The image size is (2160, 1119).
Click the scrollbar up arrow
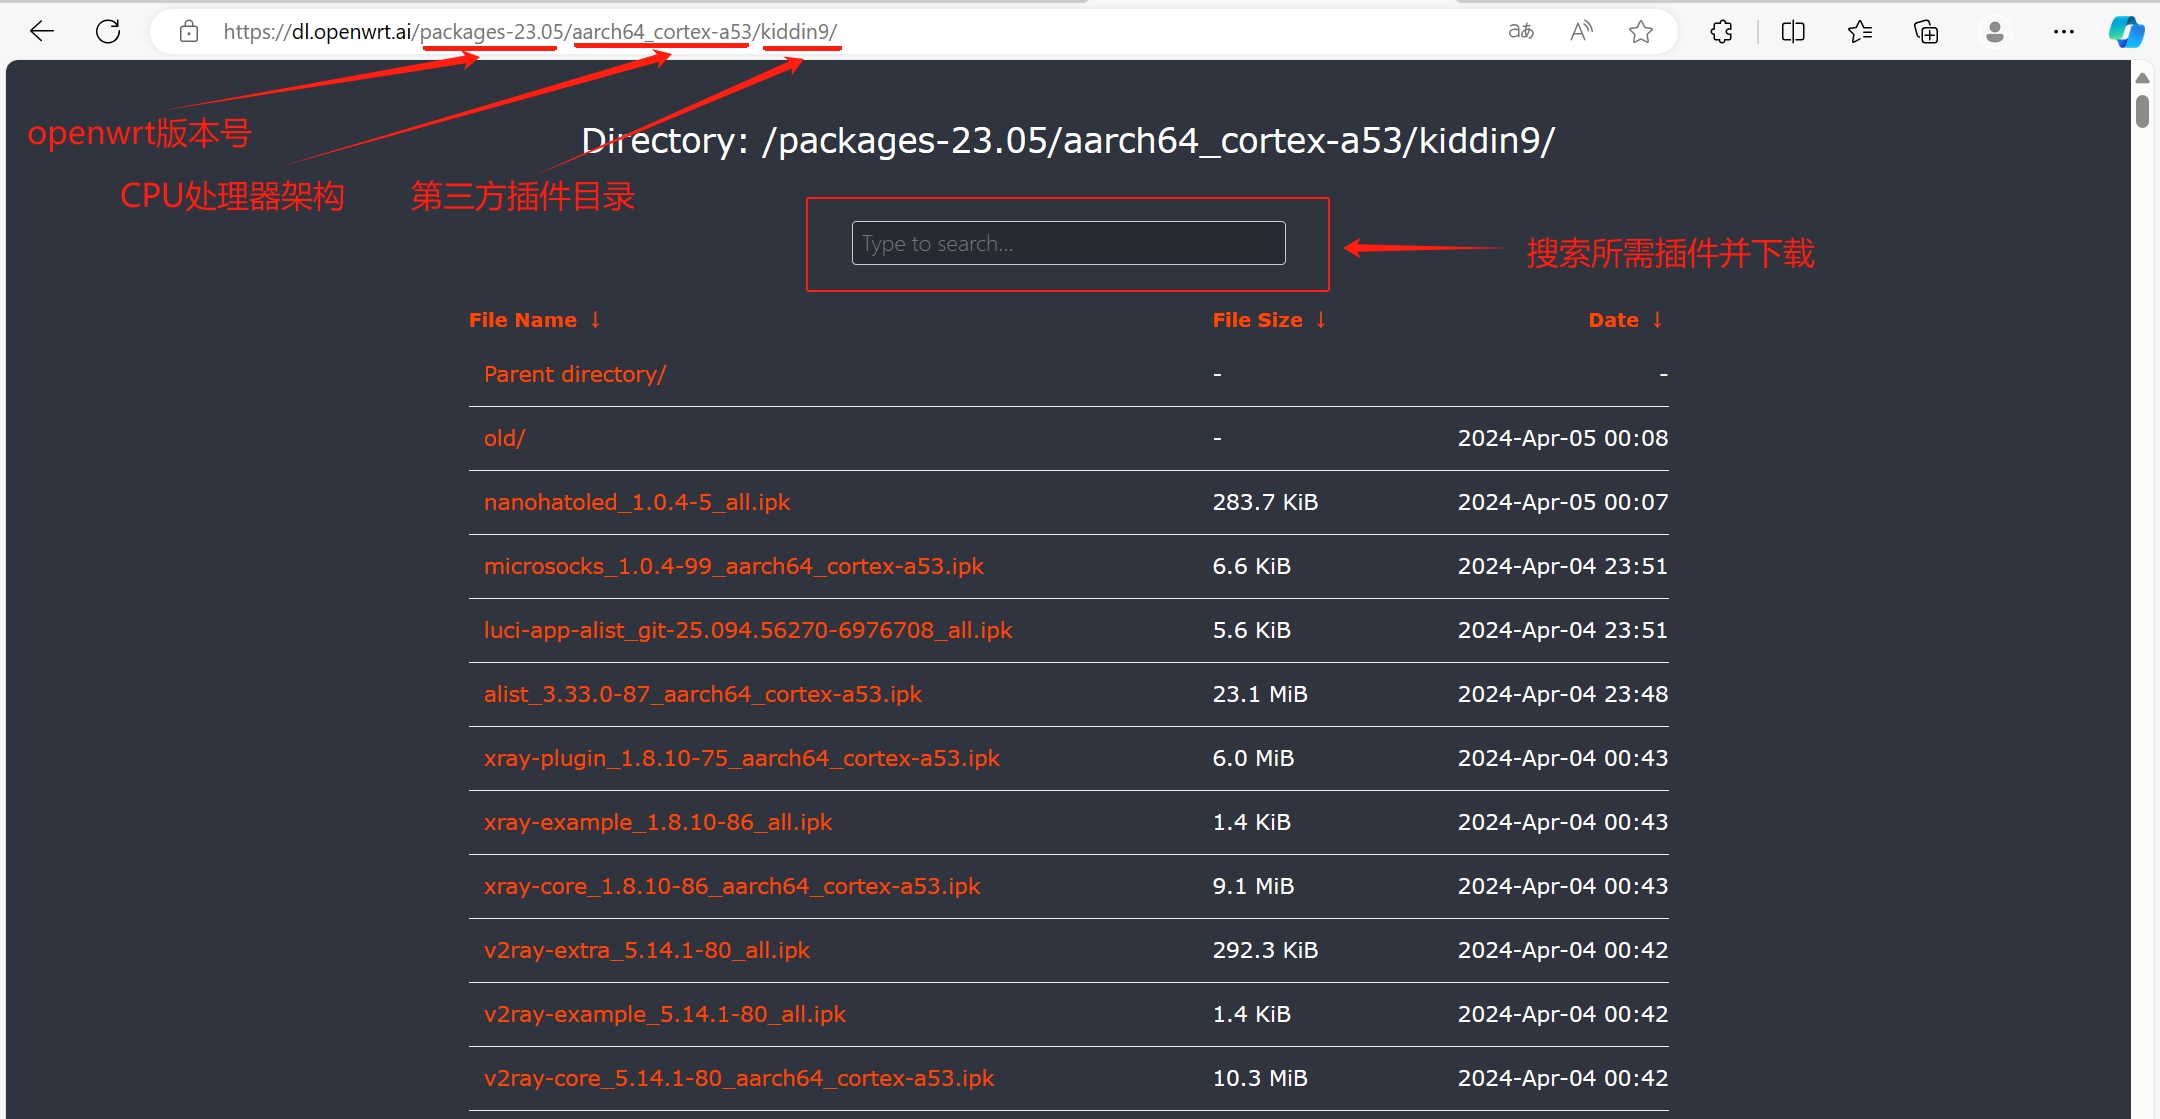[x=2142, y=78]
